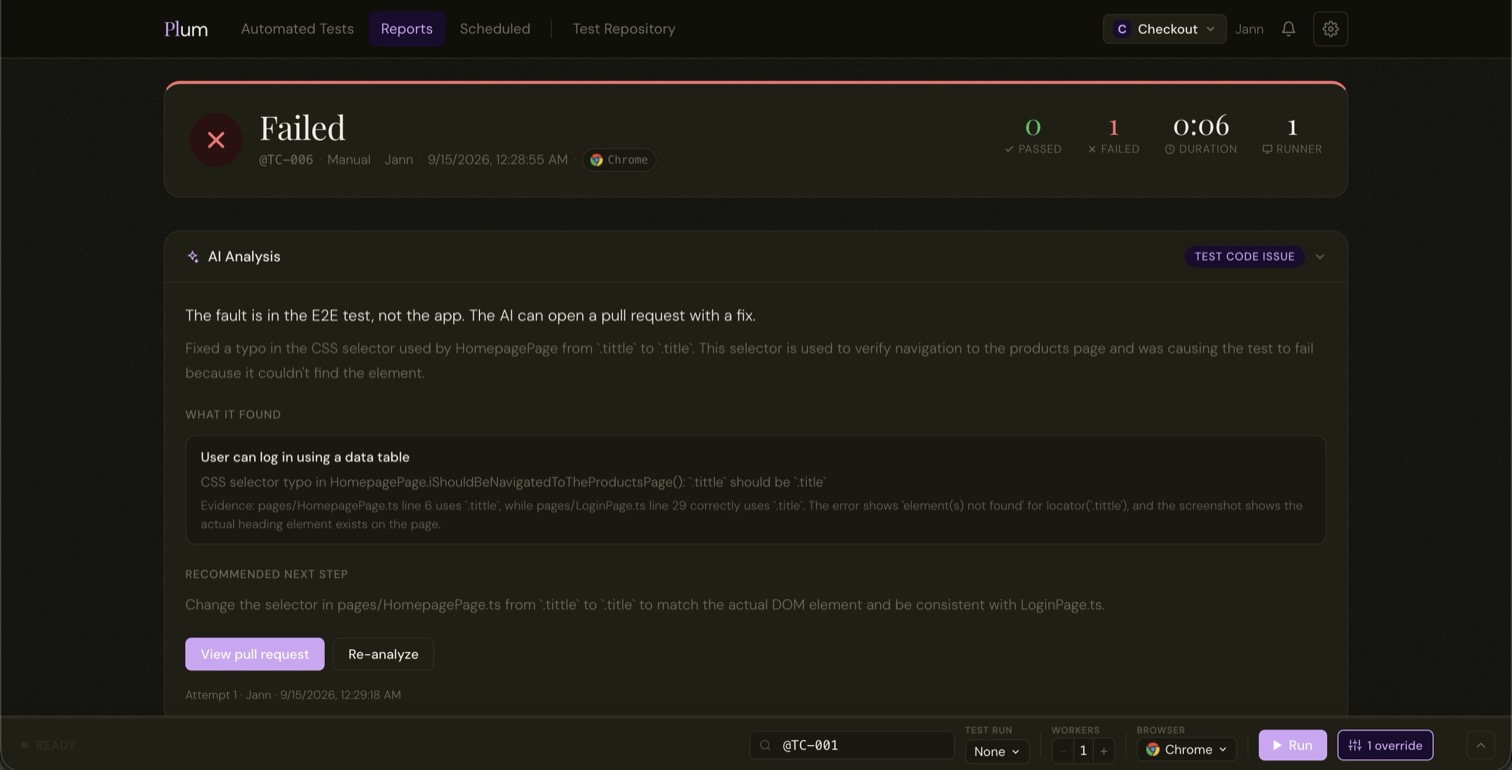Increase workers with the plus button
The width and height of the screenshot is (1512, 770).
pos(1104,750)
